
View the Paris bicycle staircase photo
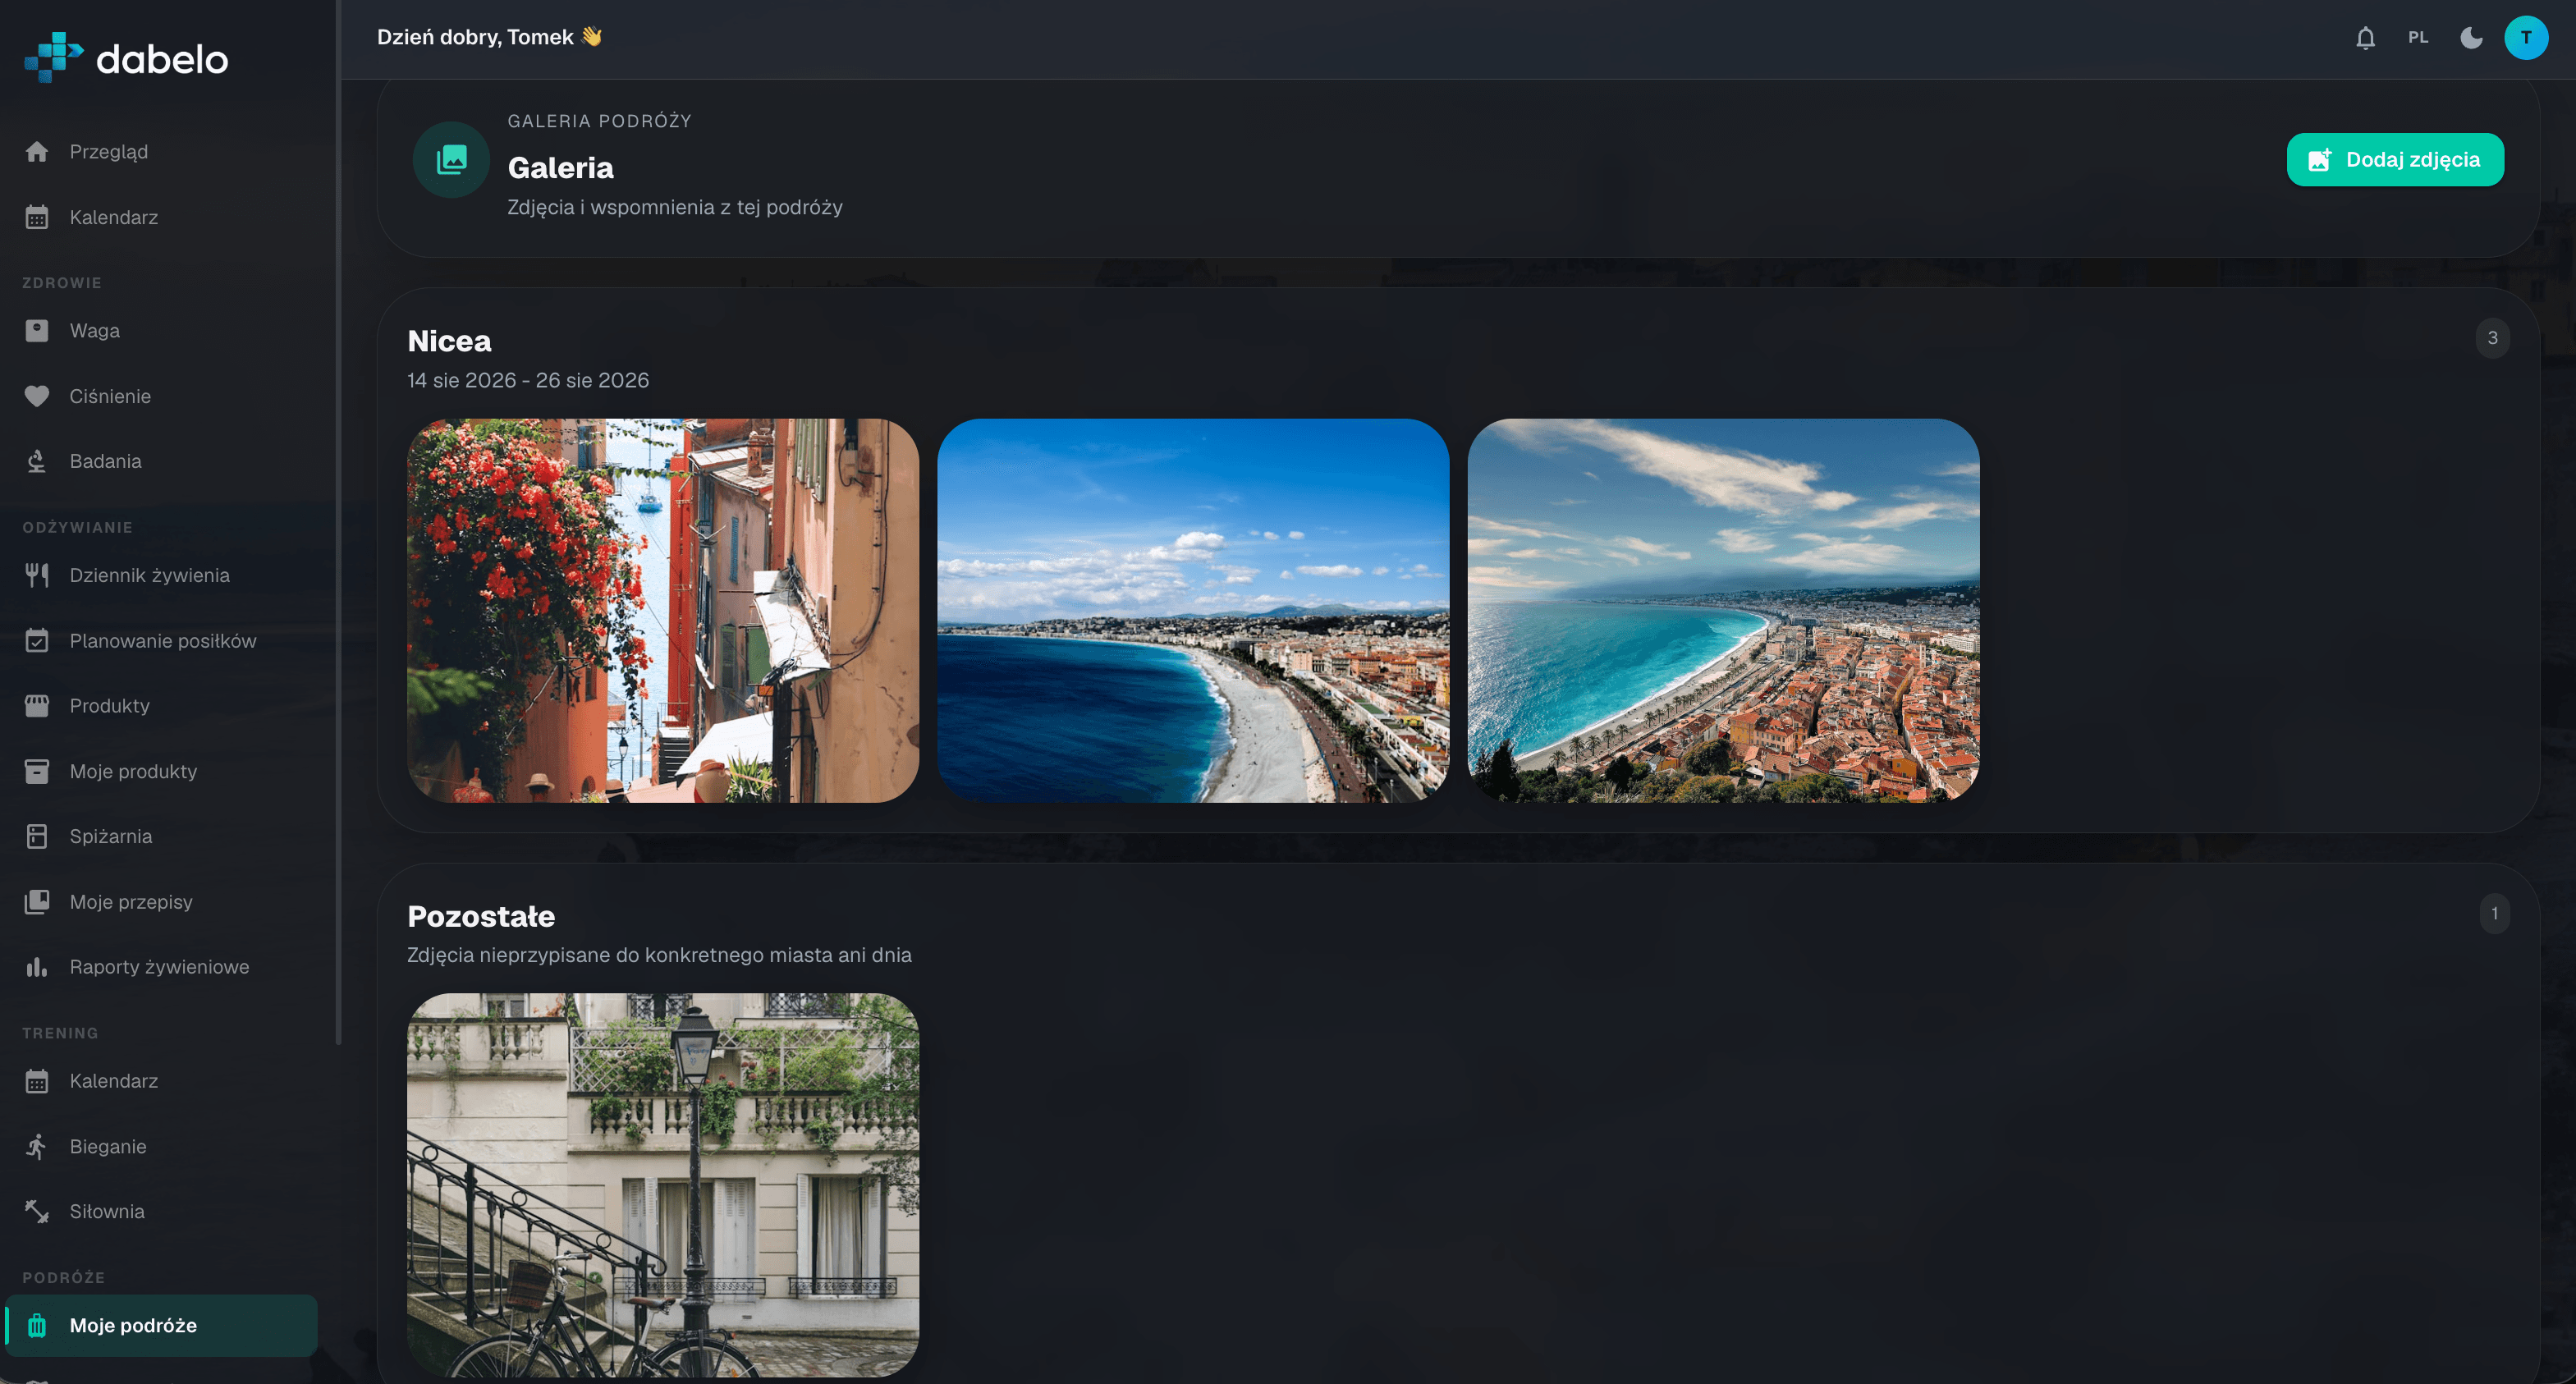pyautogui.click(x=663, y=1185)
